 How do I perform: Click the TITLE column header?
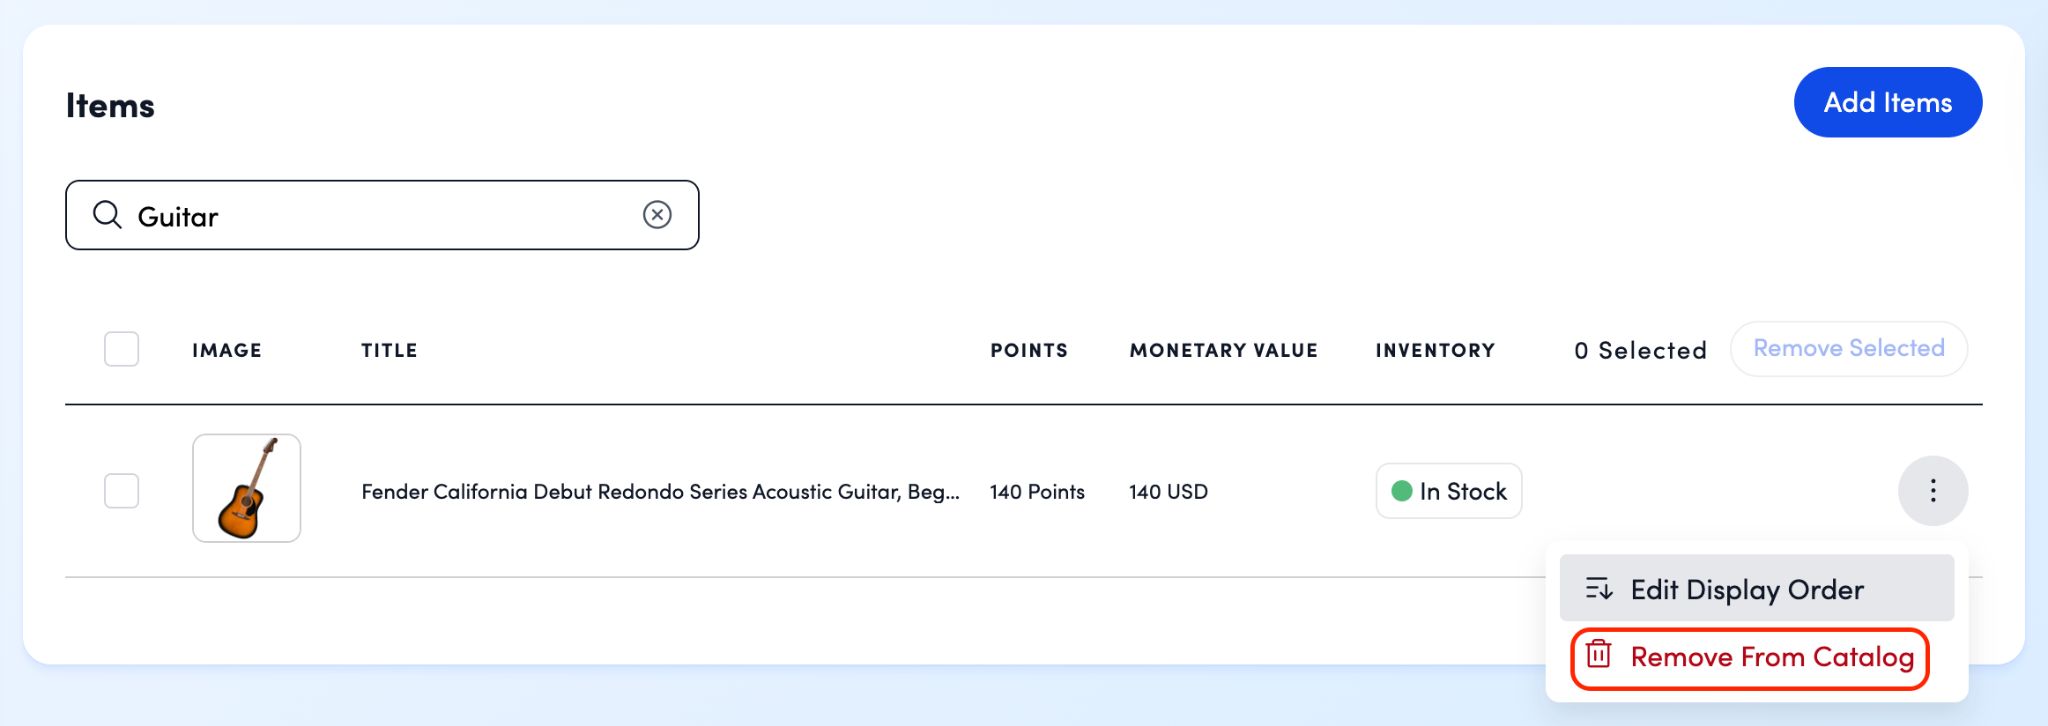(389, 351)
